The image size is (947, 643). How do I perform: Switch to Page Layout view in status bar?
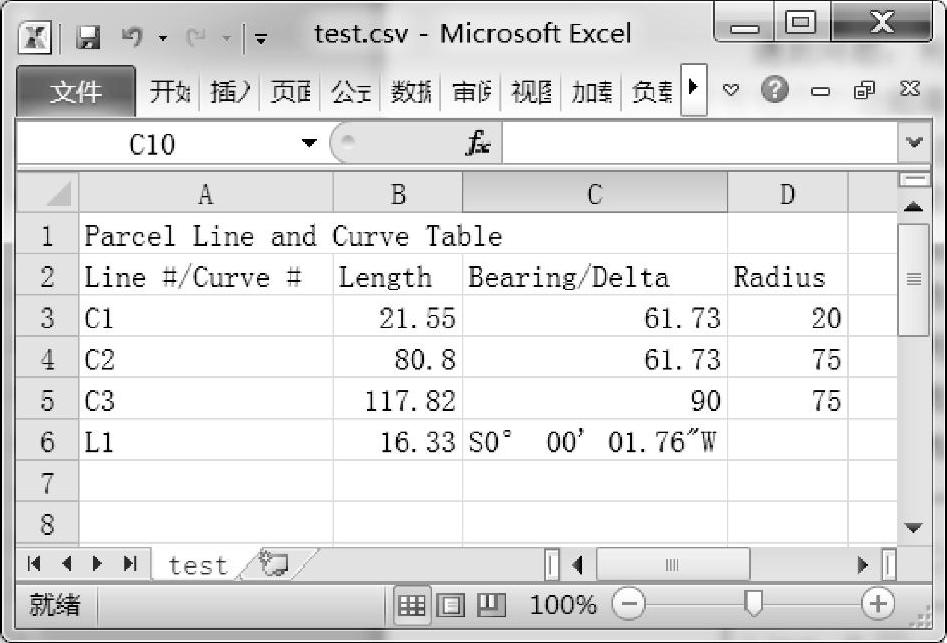(x=451, y=605)
